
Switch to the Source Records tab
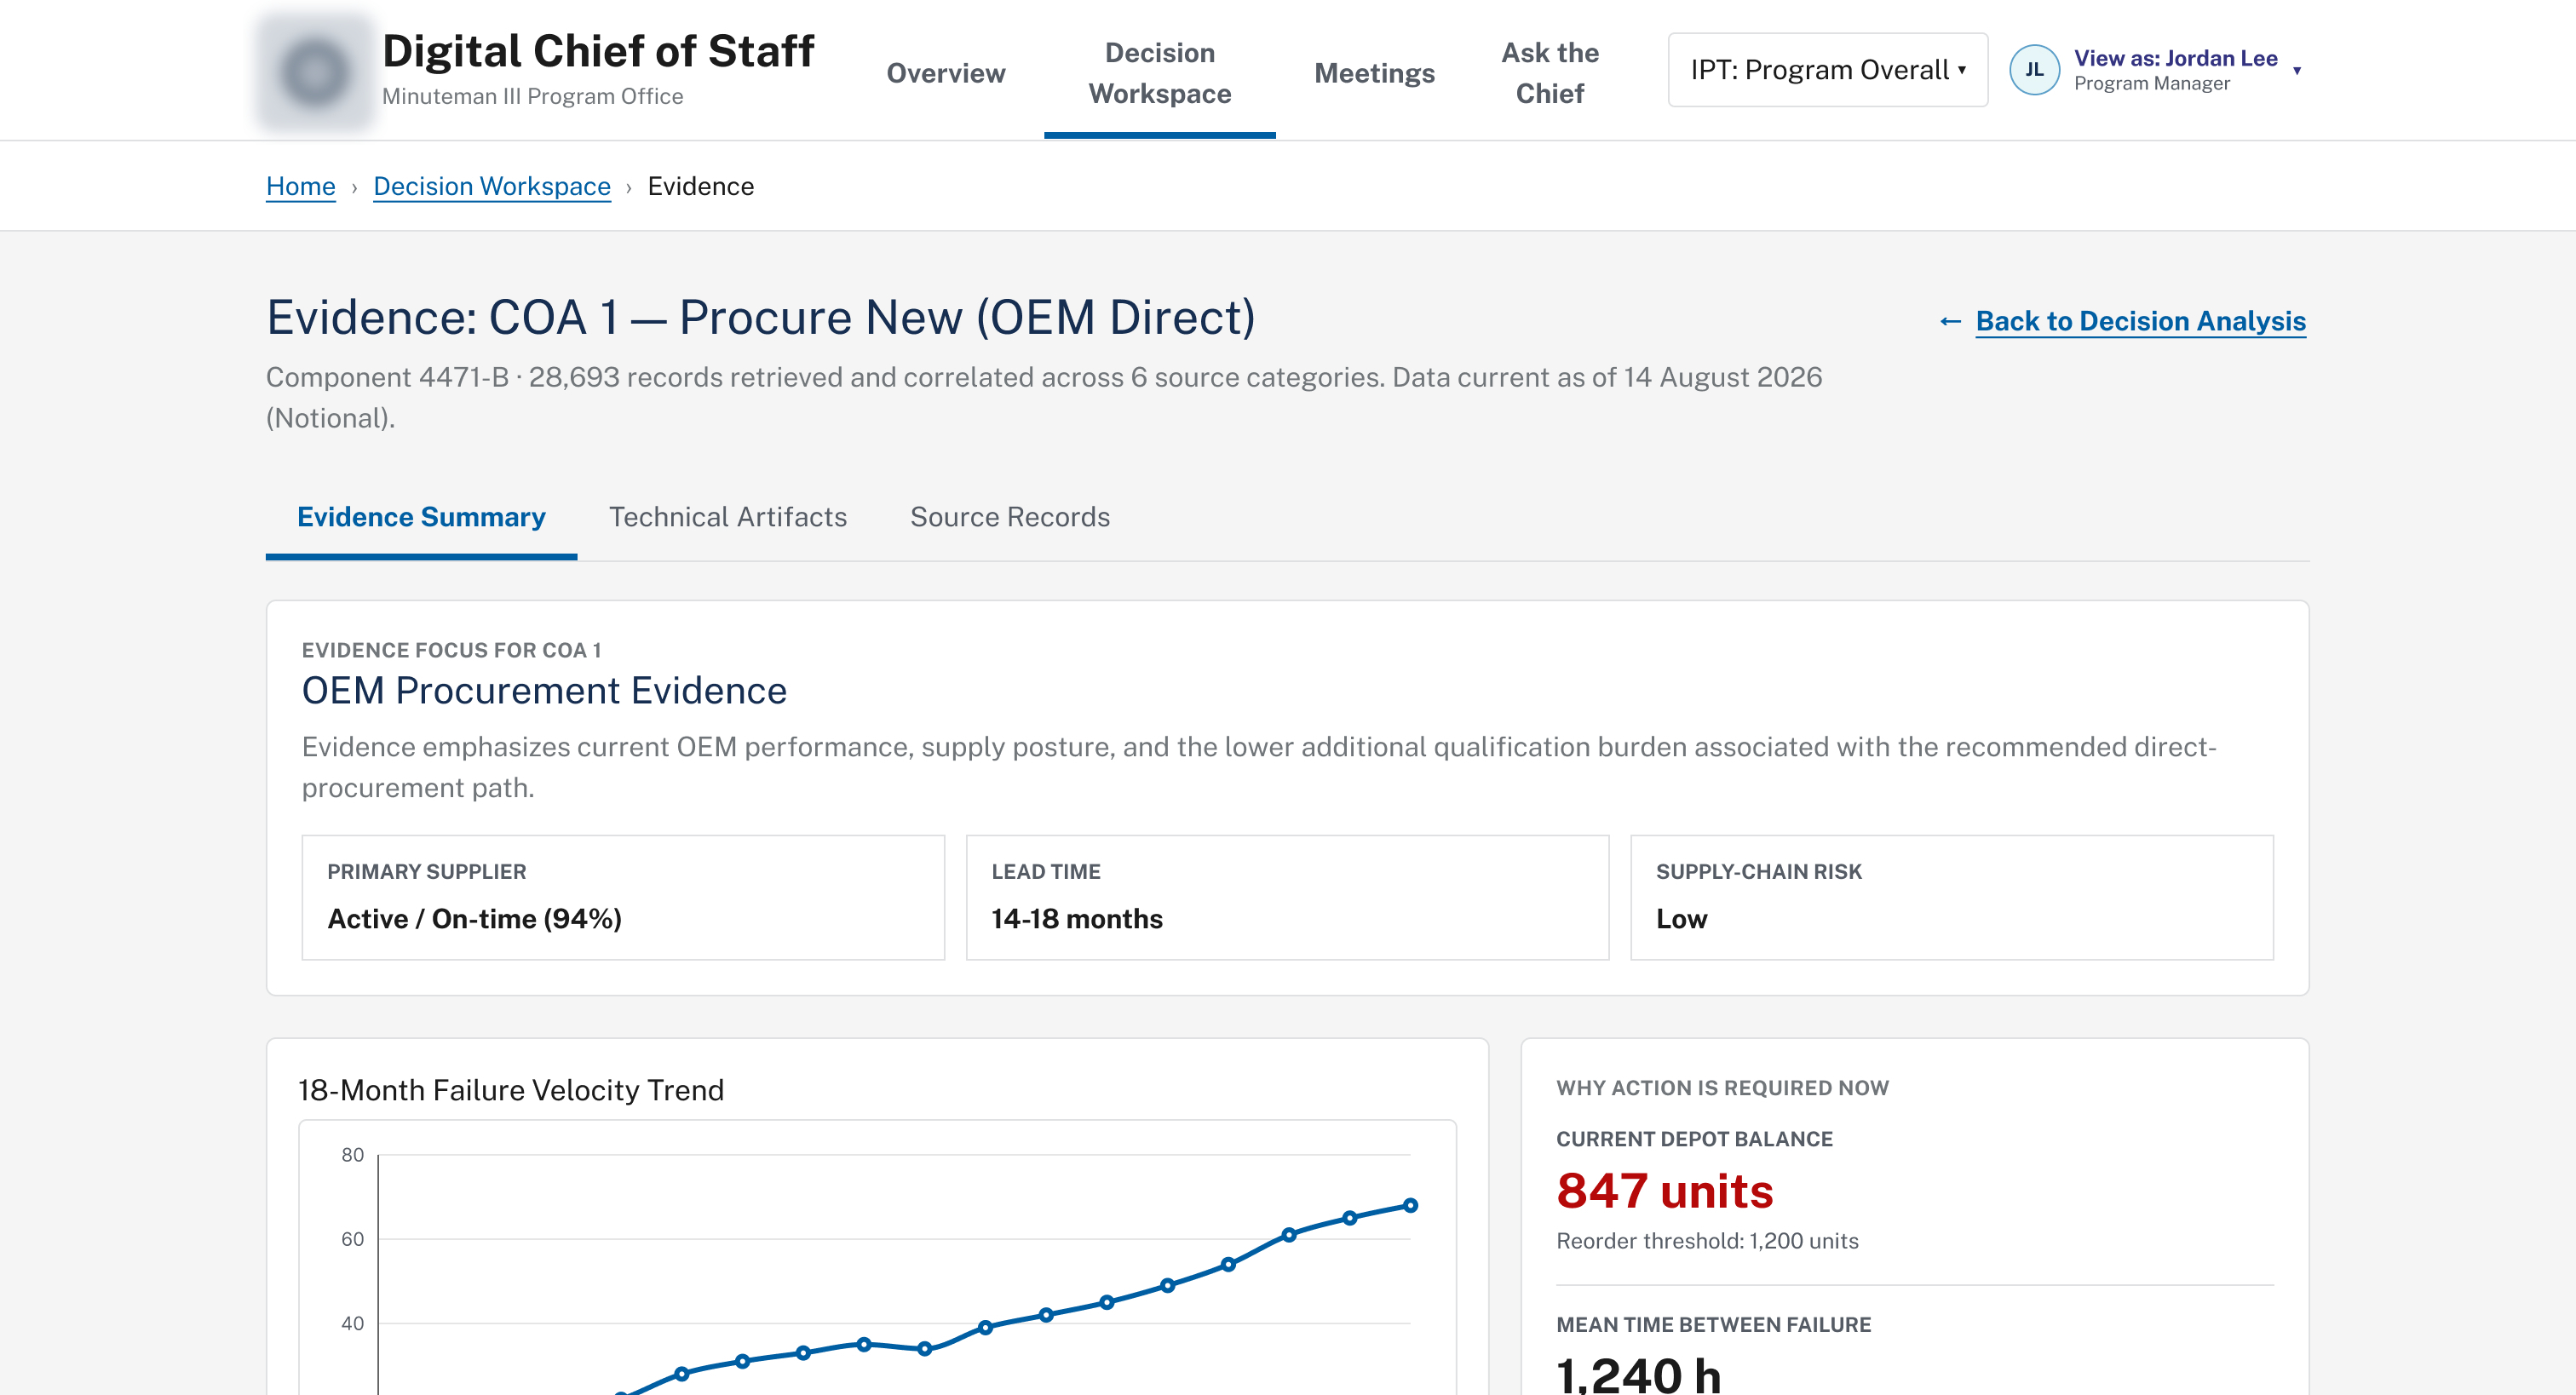coord(1009,517)
